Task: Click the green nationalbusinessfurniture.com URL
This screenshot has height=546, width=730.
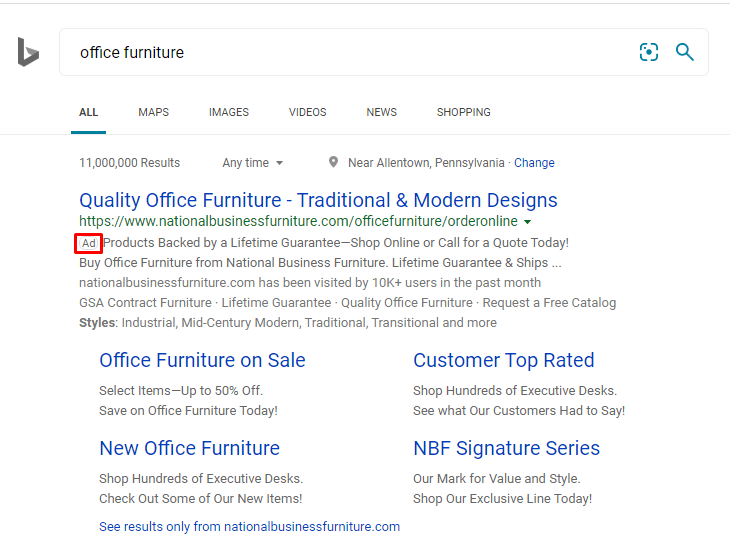Action: pyautogui.click(x=298, y=221)
